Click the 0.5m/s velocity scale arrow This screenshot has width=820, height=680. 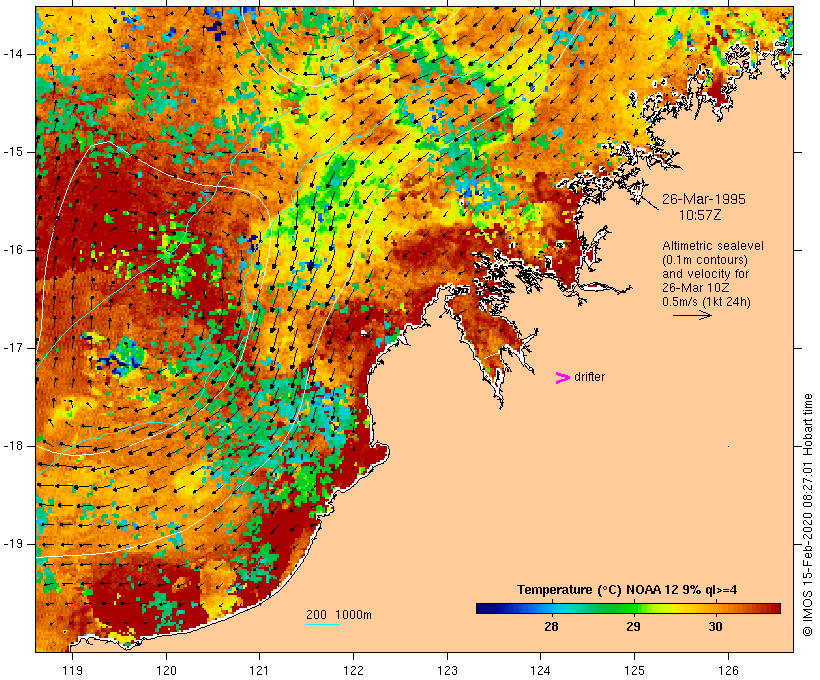(x=692, y=315)
